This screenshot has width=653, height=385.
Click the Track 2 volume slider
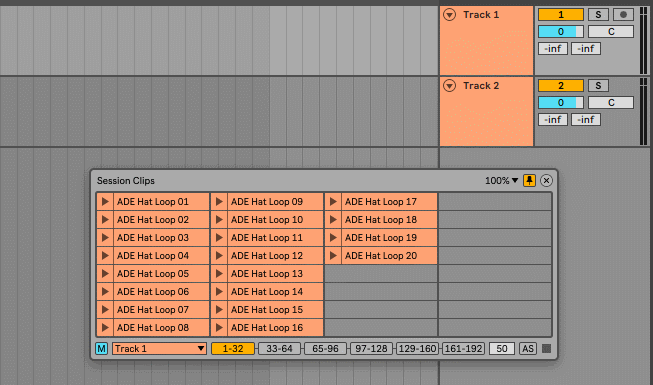tap(561, 102)
